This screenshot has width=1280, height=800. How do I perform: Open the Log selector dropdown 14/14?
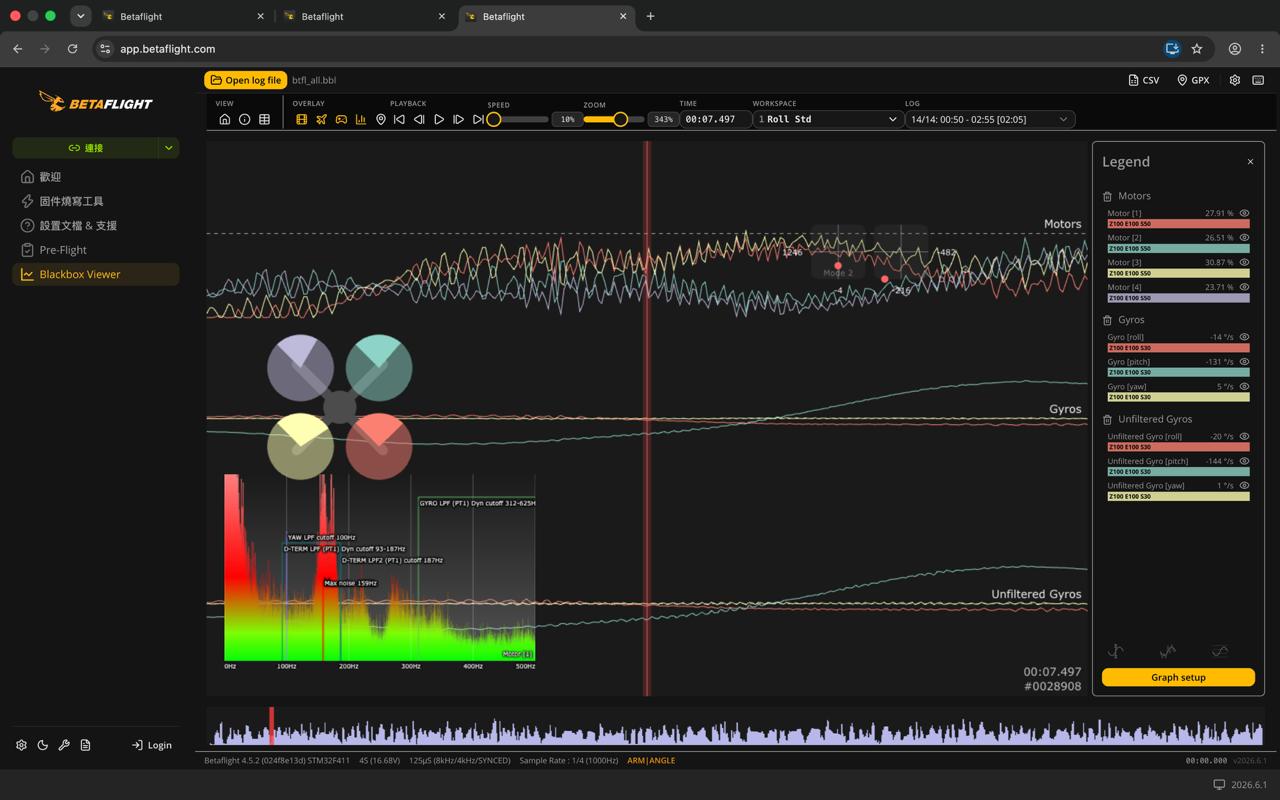[x=990, y=119]
